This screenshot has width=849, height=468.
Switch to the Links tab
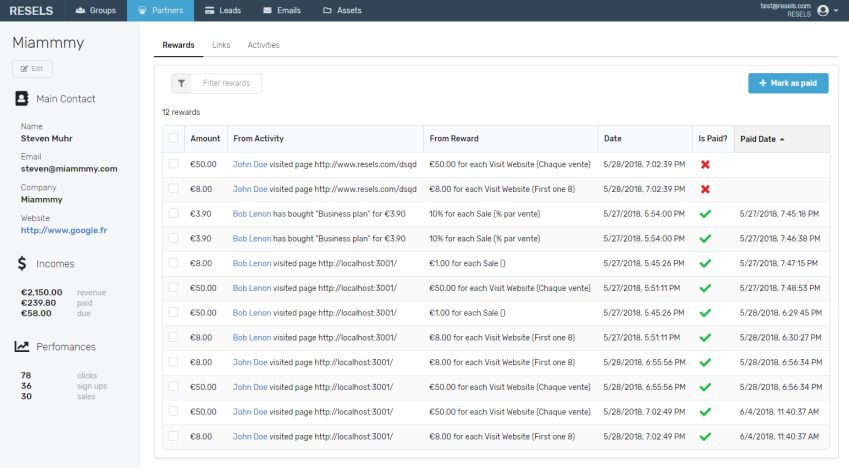click(x=221, y=45)
